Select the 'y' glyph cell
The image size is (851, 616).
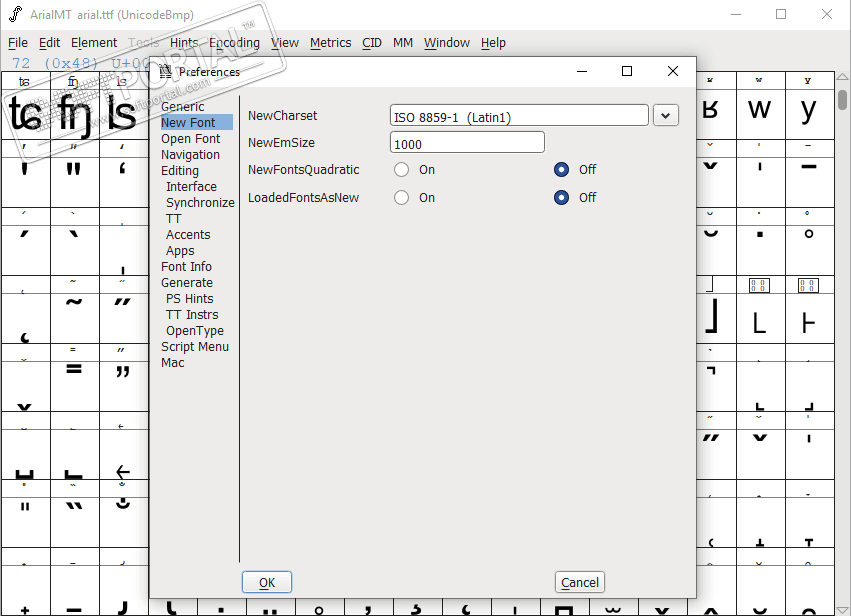click(809, 114)
